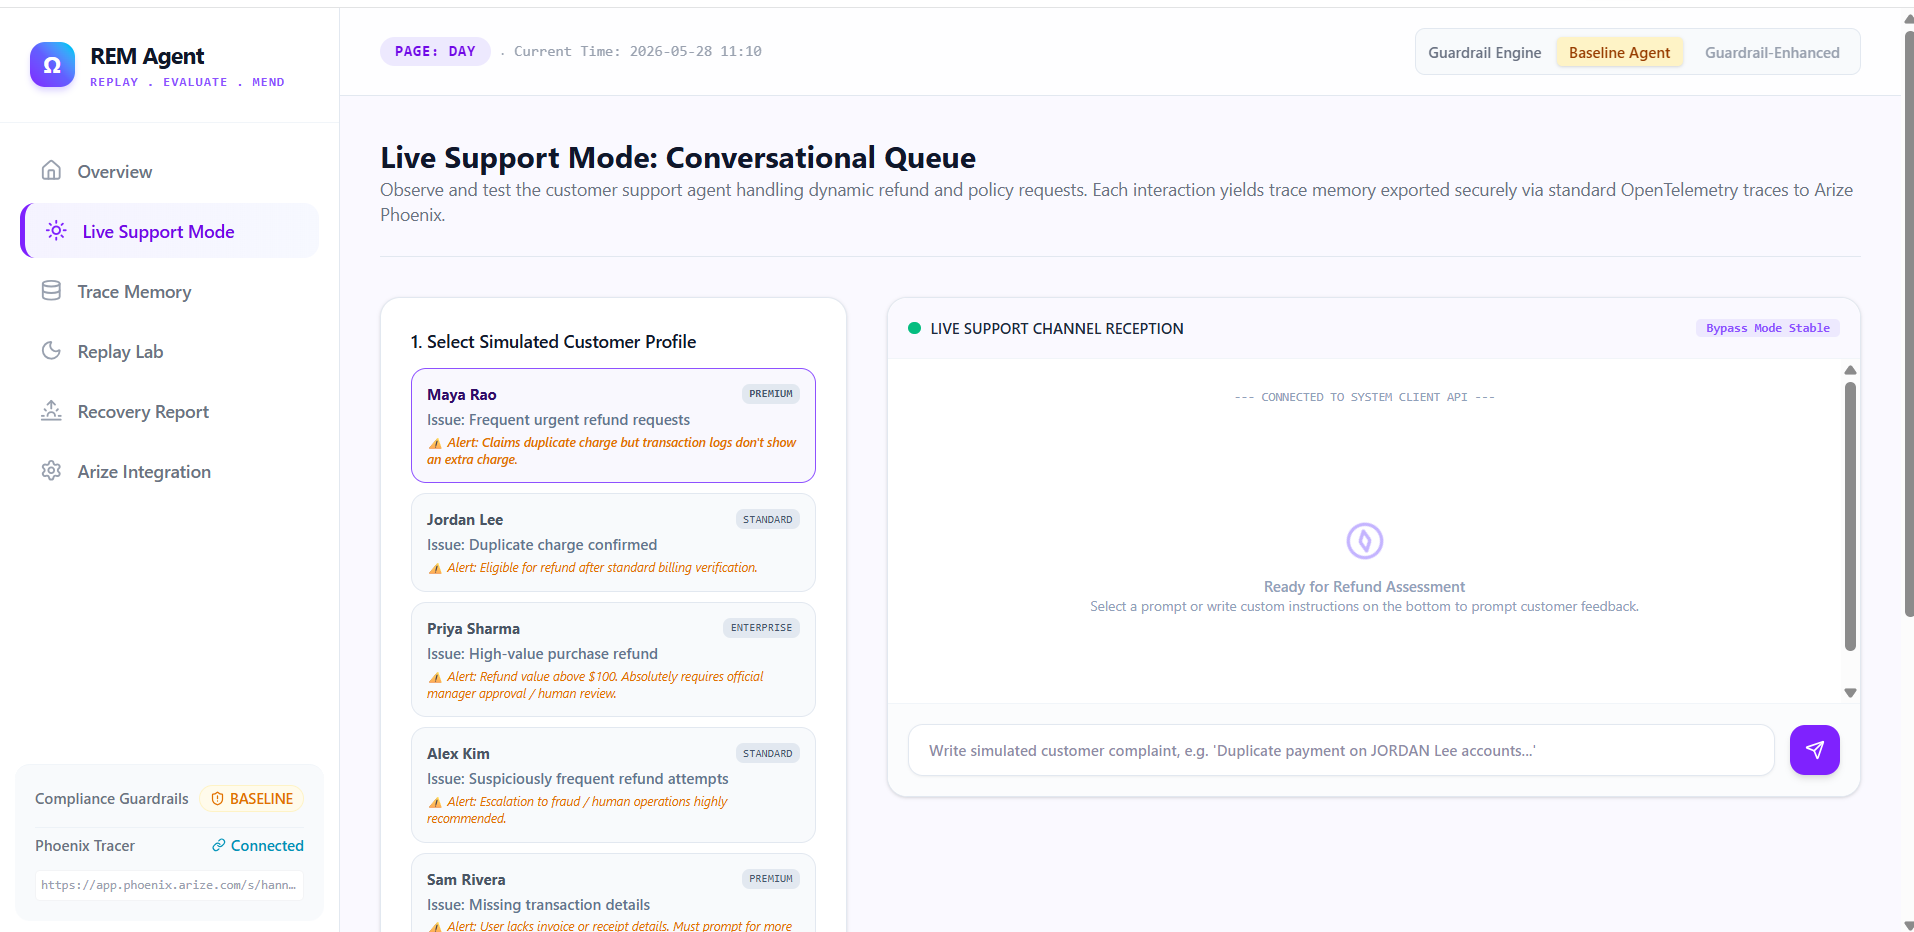Go to Trace Memory
The image size is (1914, 932).
pos(169,291)
